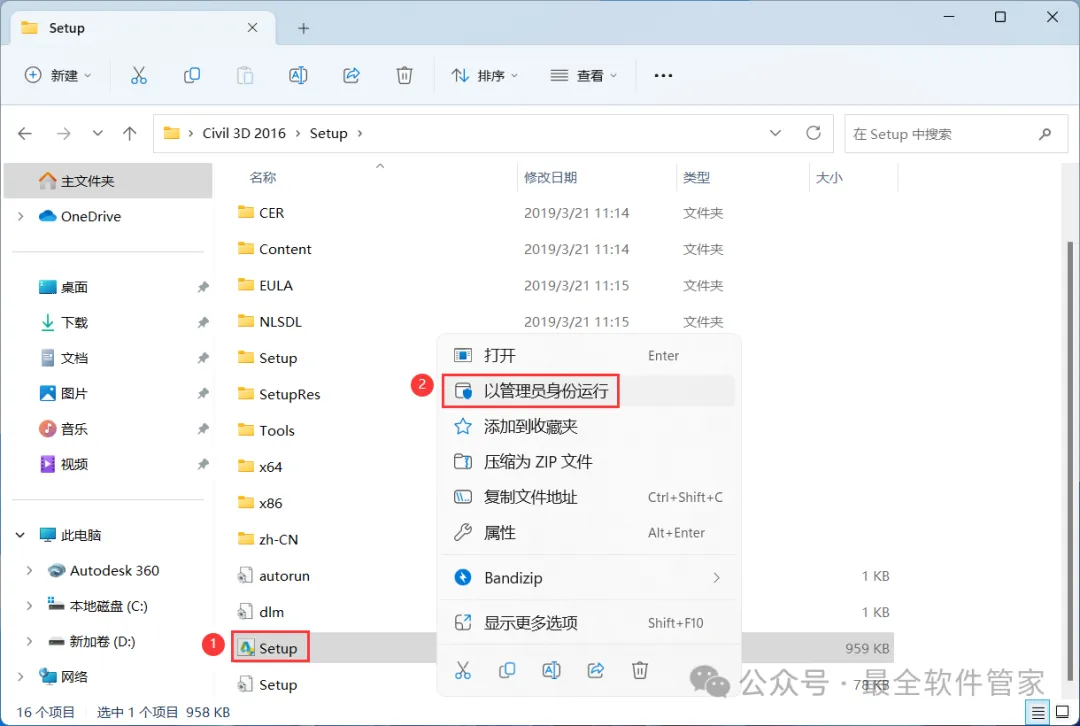This screenshot has width=1080, height=726.
Task: Open recent locations dropdown arrow
Action: [98, 133]
